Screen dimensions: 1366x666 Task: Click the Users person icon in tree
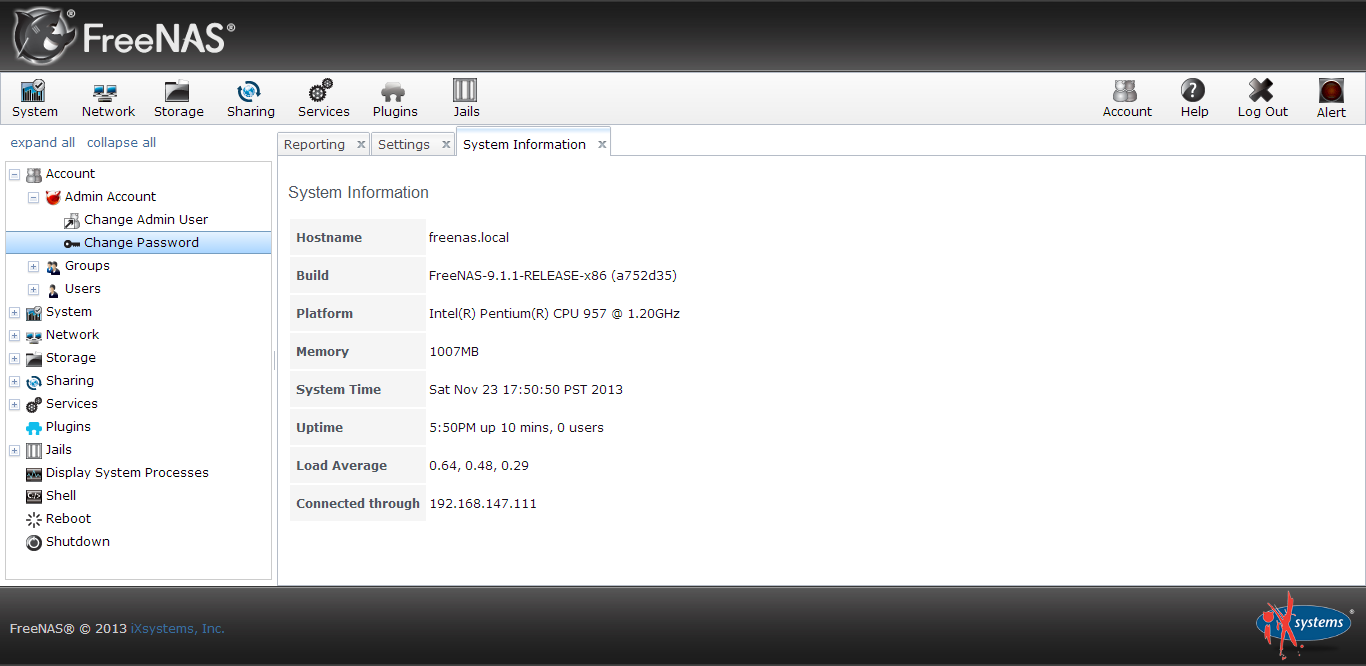[53, 289]
